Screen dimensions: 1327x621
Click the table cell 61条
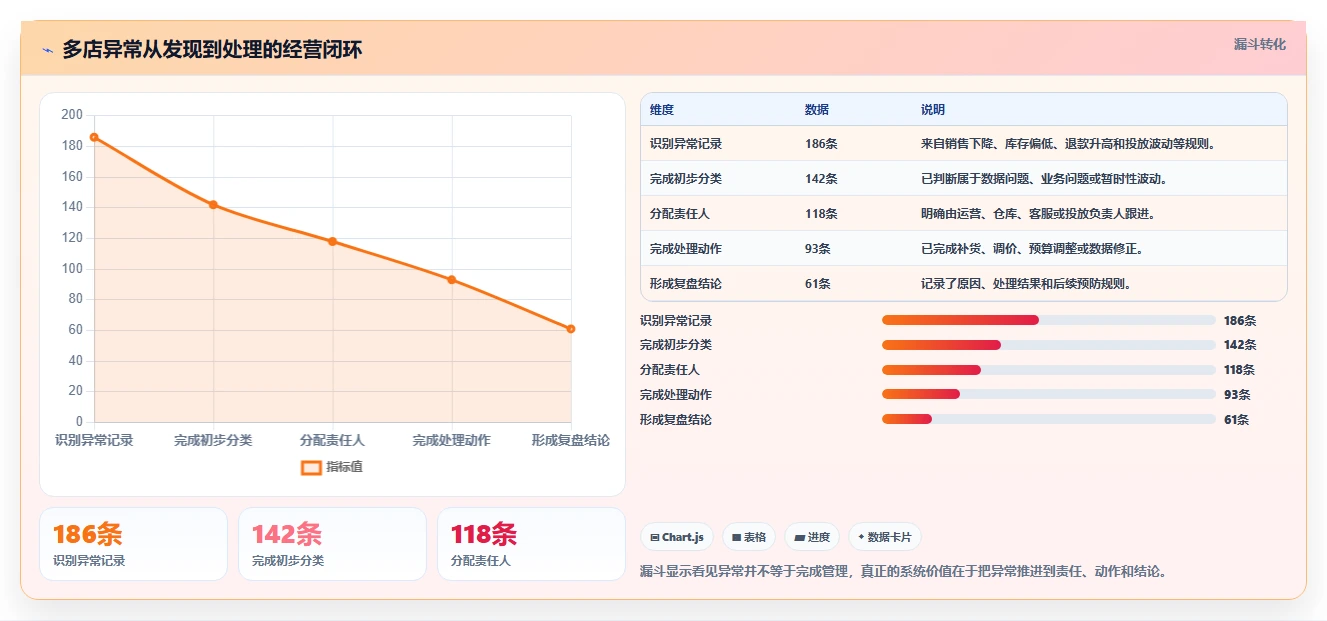click(x=818, y=284)
